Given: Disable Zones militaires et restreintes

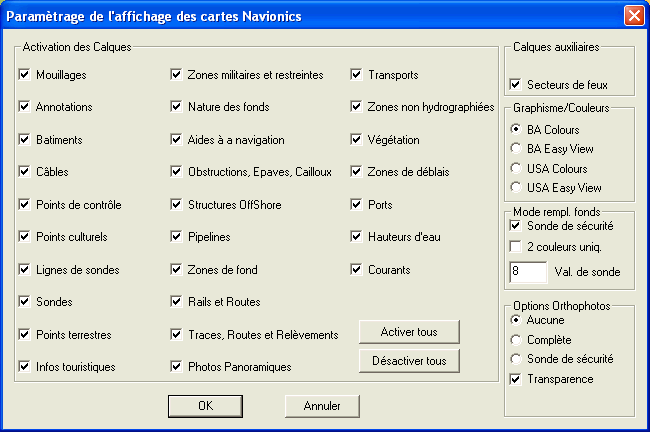Looking at the screenshot, I should click(176, 75).
